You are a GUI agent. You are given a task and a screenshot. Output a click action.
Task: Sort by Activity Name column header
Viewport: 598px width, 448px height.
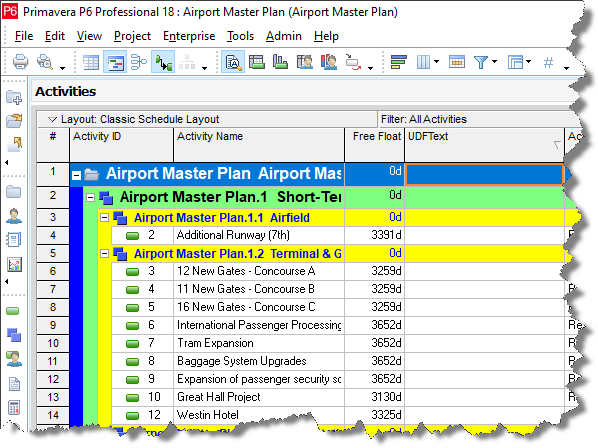[x=259, y=145]
